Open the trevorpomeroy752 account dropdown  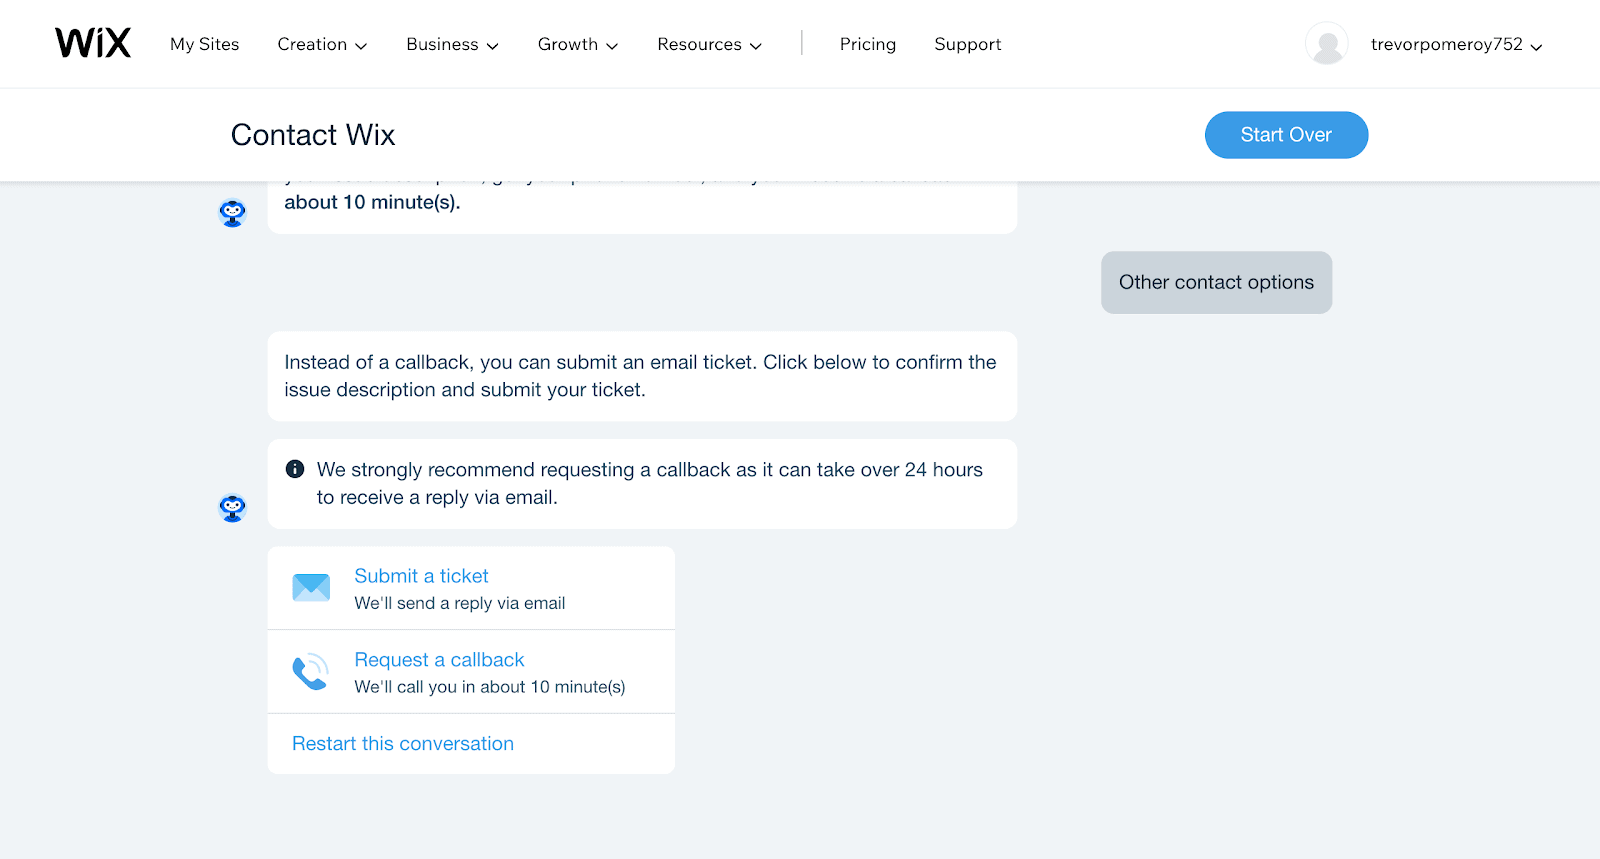pos(1456,44)
